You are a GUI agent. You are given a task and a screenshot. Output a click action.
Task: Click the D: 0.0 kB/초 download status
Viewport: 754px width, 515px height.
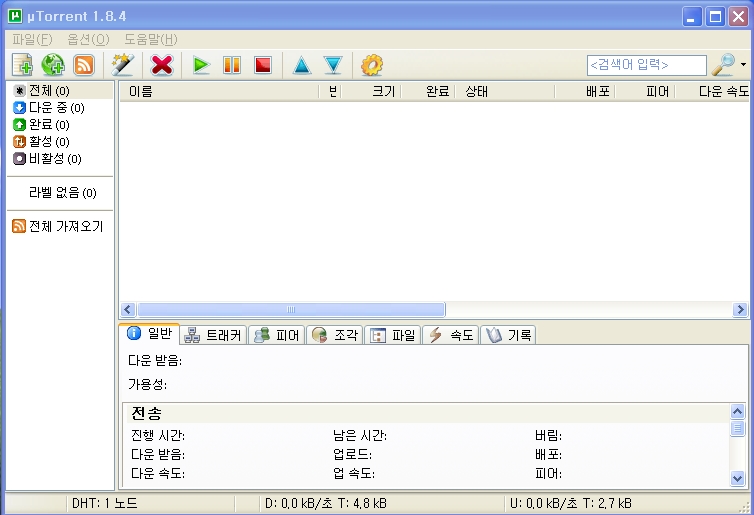coord(326,503)
